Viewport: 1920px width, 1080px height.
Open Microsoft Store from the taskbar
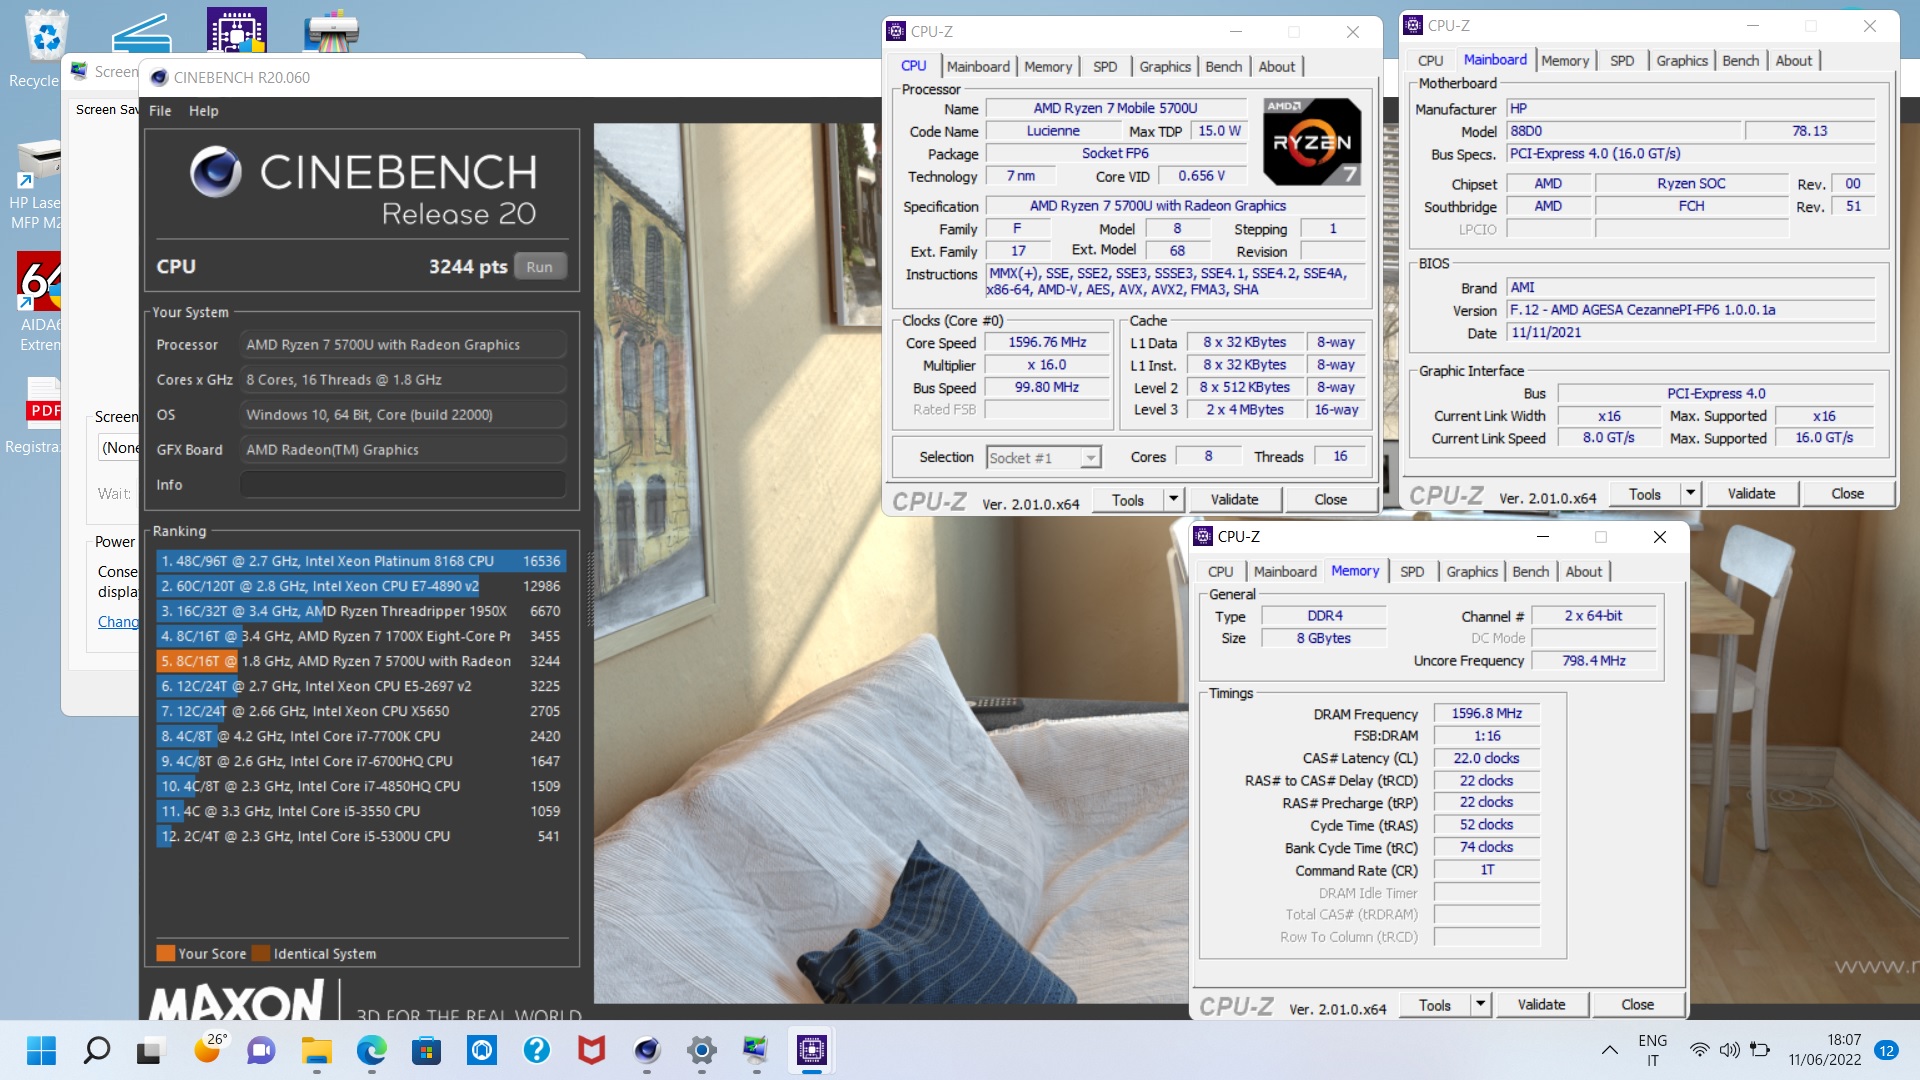[426, 1050]
